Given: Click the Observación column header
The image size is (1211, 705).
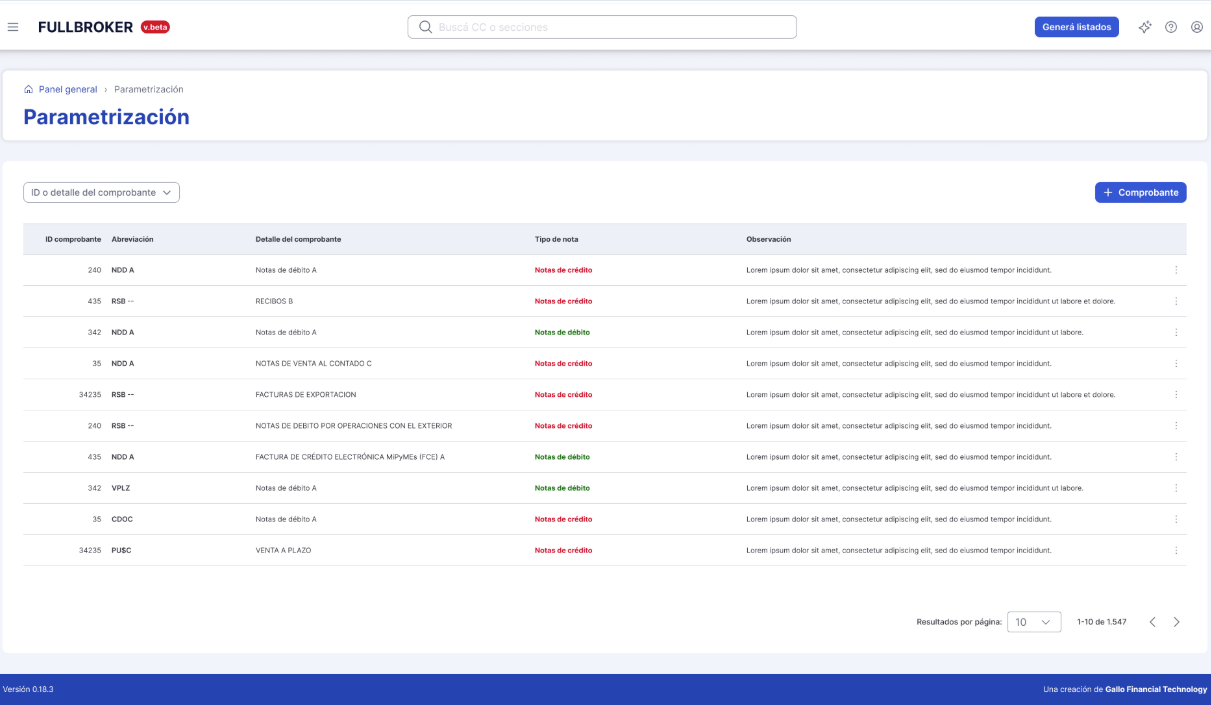Looking at the screenshot, I should click(768, 239).
